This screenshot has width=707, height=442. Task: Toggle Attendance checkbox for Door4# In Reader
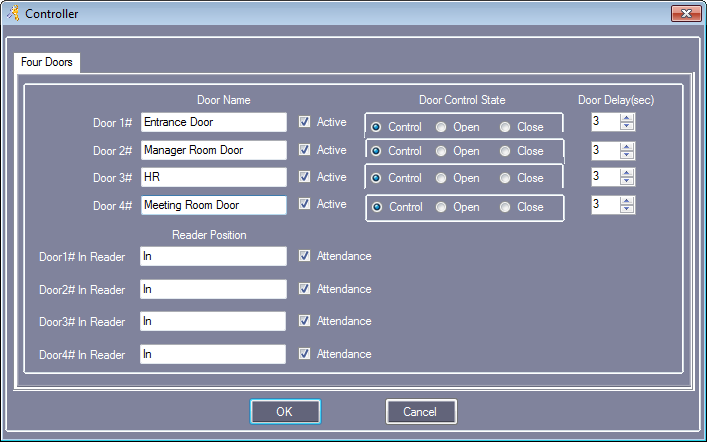coord(304,353)
